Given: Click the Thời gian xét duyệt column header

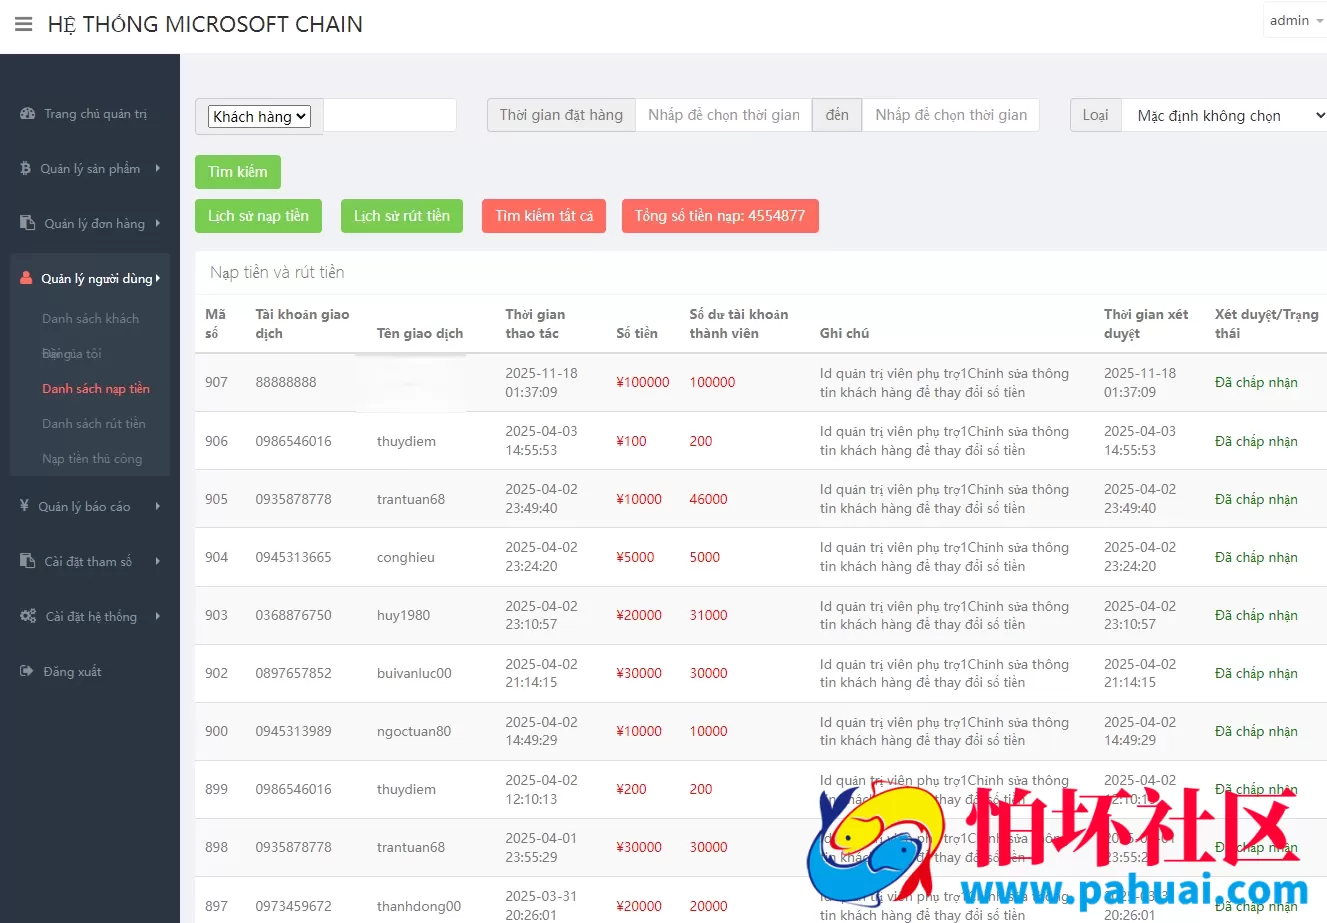Looking at the screenshot, I should pyautogui.click(x=1146, y=324).
